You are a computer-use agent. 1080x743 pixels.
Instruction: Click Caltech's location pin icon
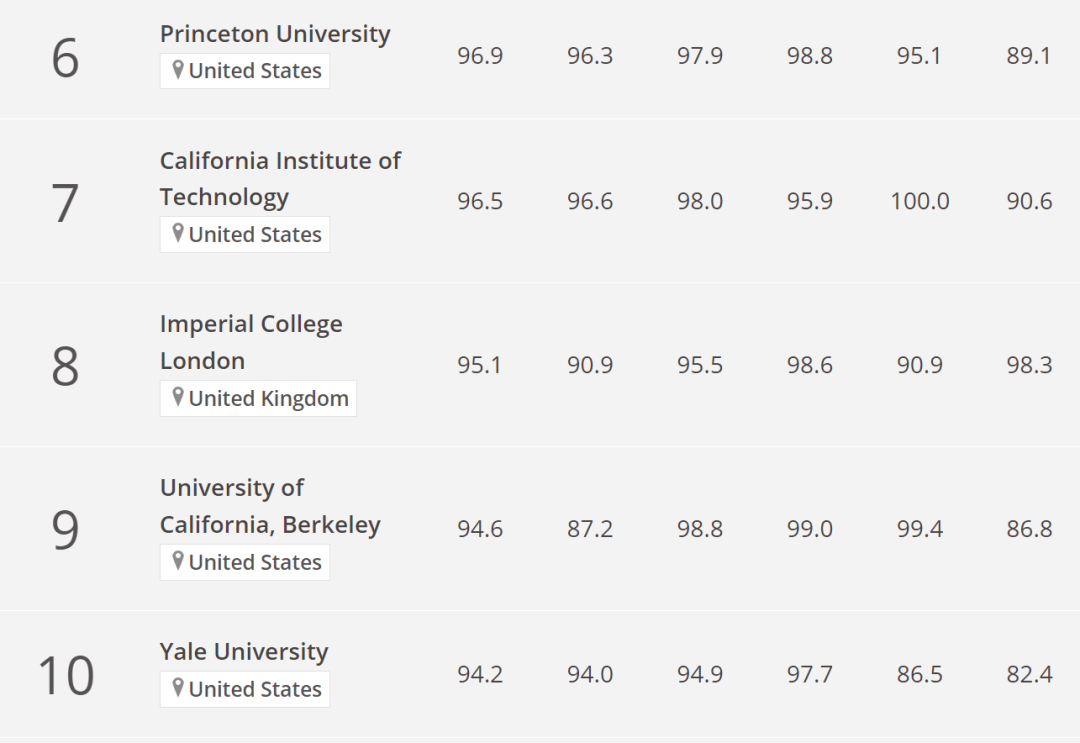tap(178, 234)
